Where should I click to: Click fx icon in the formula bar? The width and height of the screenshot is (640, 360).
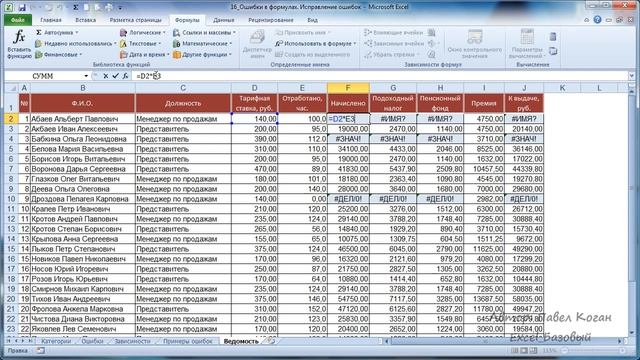[125, 76]
